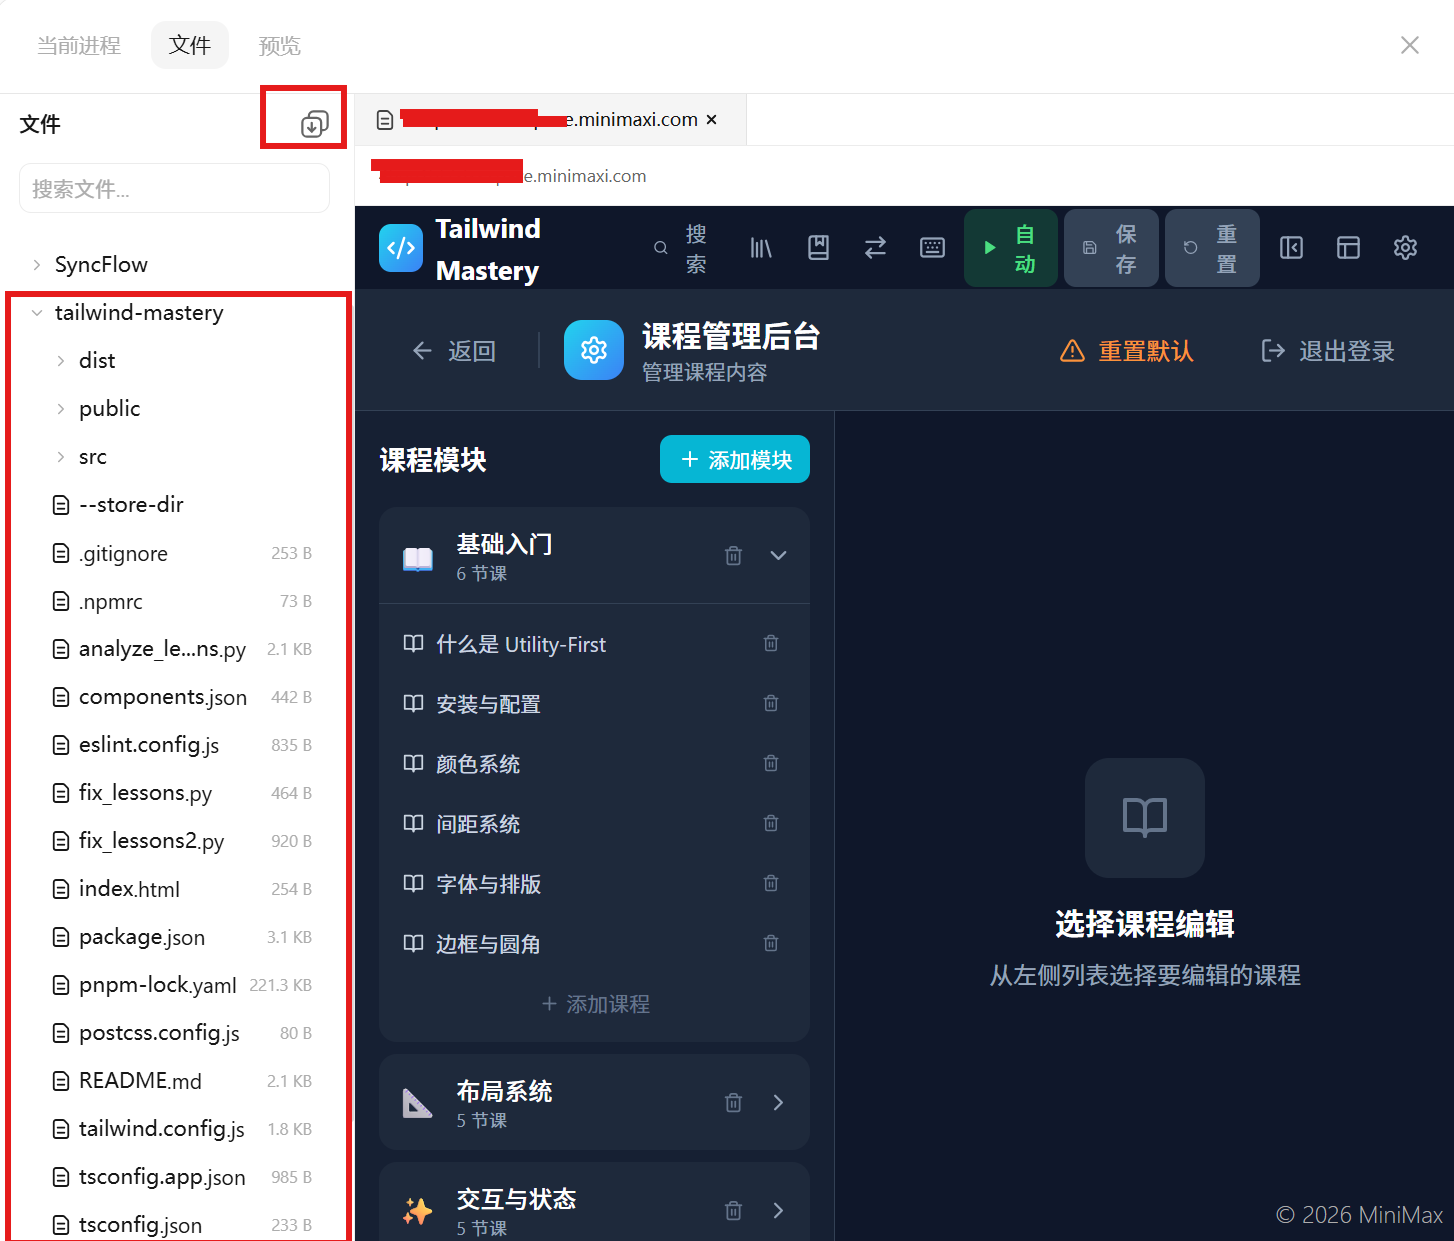Select the 文件 tab at the top

tap(189, 45)
